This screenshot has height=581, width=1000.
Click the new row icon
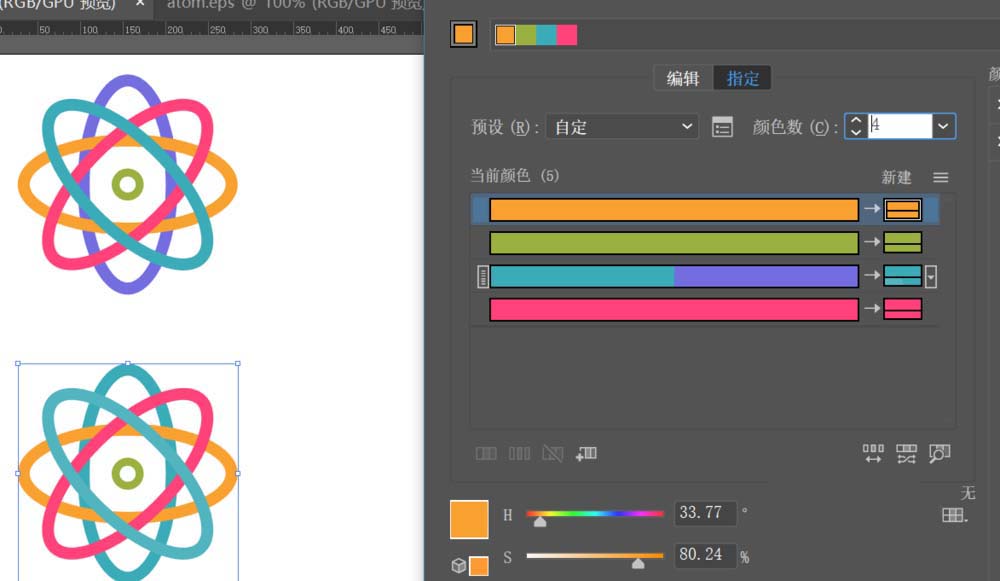pyautogui.click(x=586, y=453)
